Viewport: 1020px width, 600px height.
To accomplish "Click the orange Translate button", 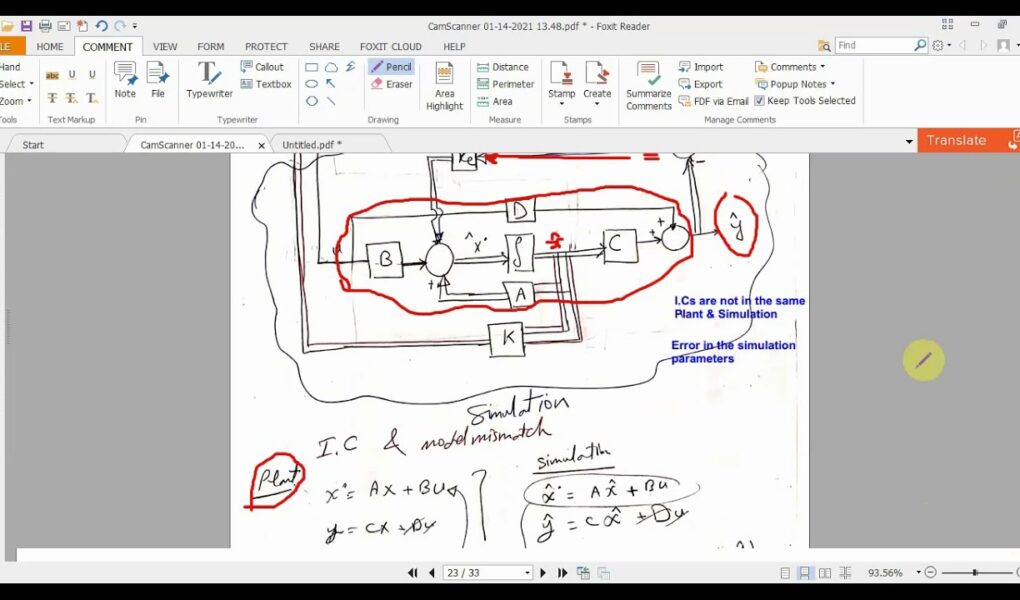I will point(956,140).
